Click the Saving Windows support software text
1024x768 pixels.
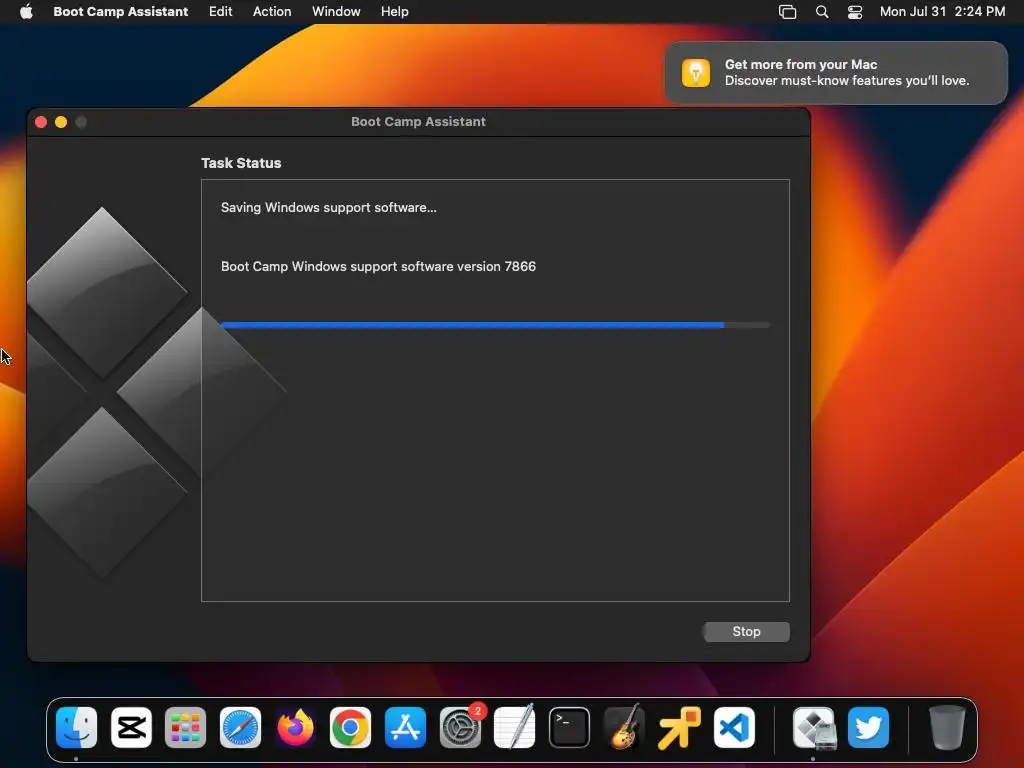(328, 208)
